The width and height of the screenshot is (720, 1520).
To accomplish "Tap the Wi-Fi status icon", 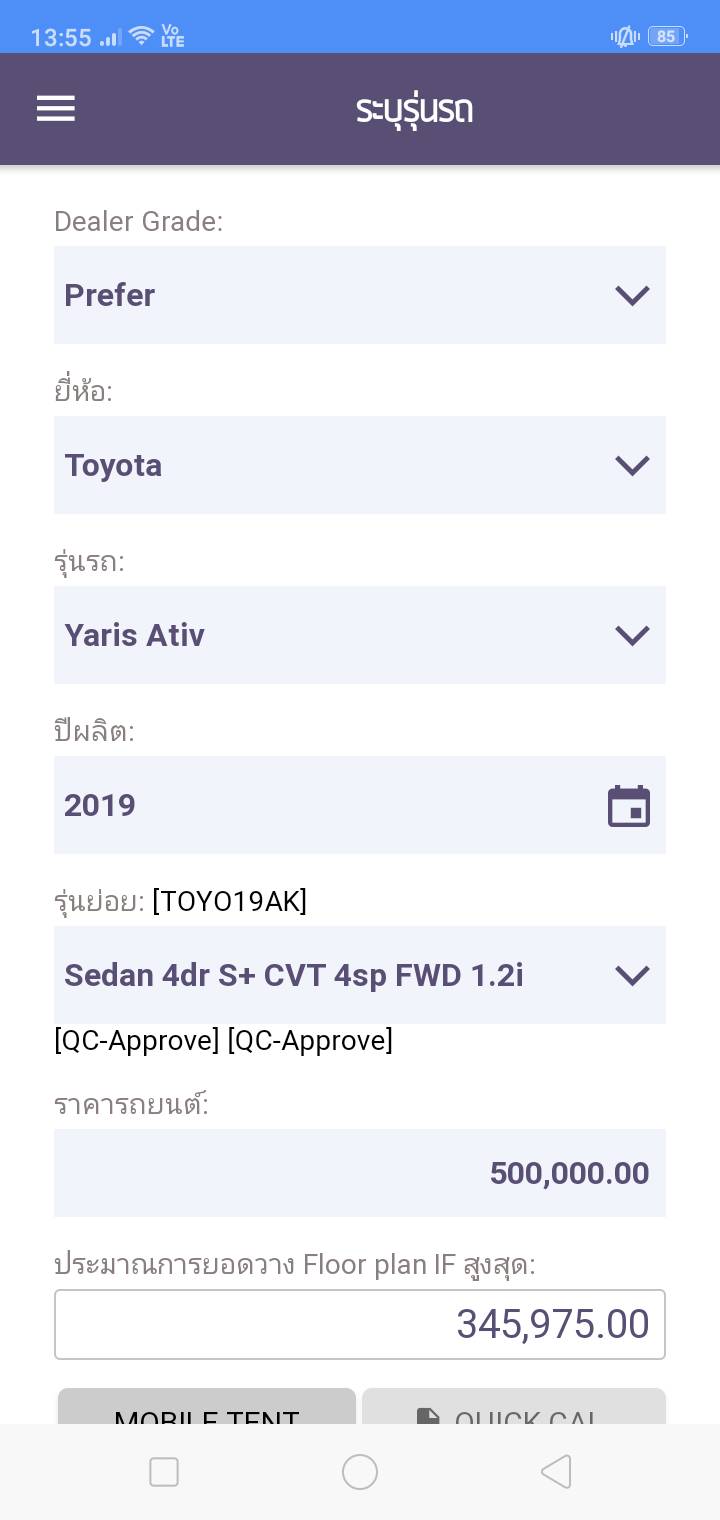I will (141, 37).
